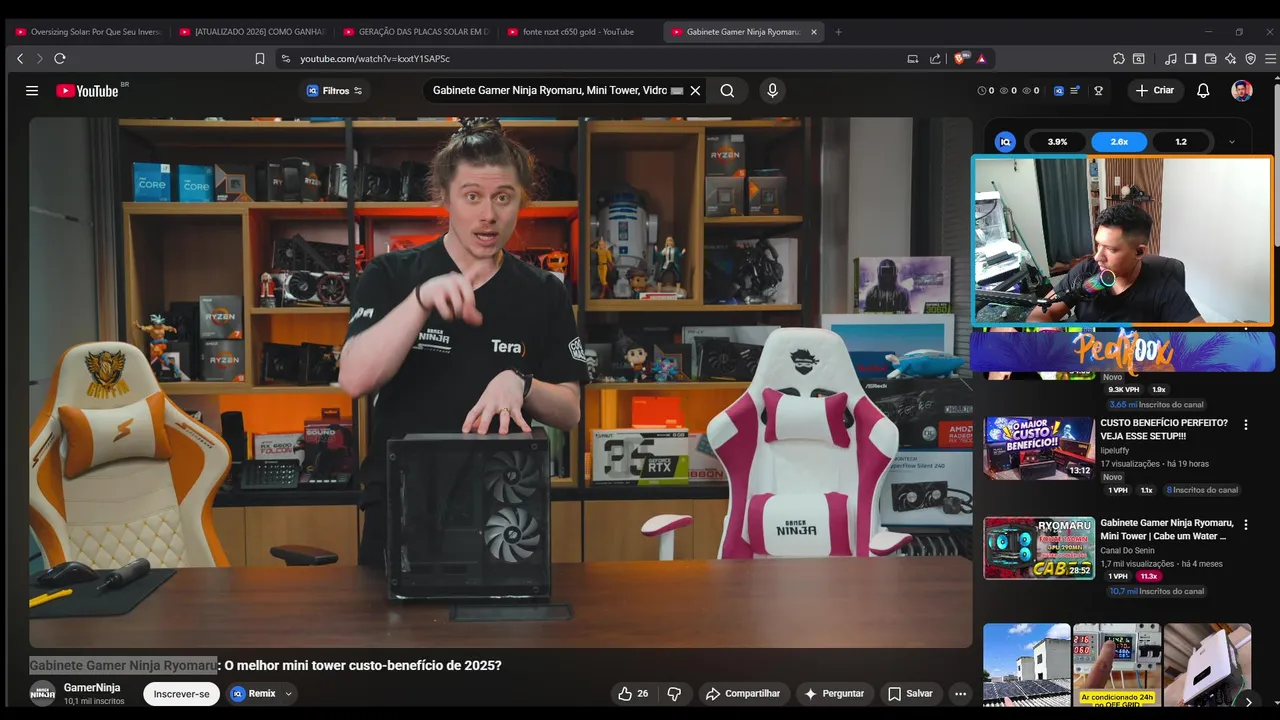Share video with Compartilhar
The image size is (1280, 720).
coord(743,694)
